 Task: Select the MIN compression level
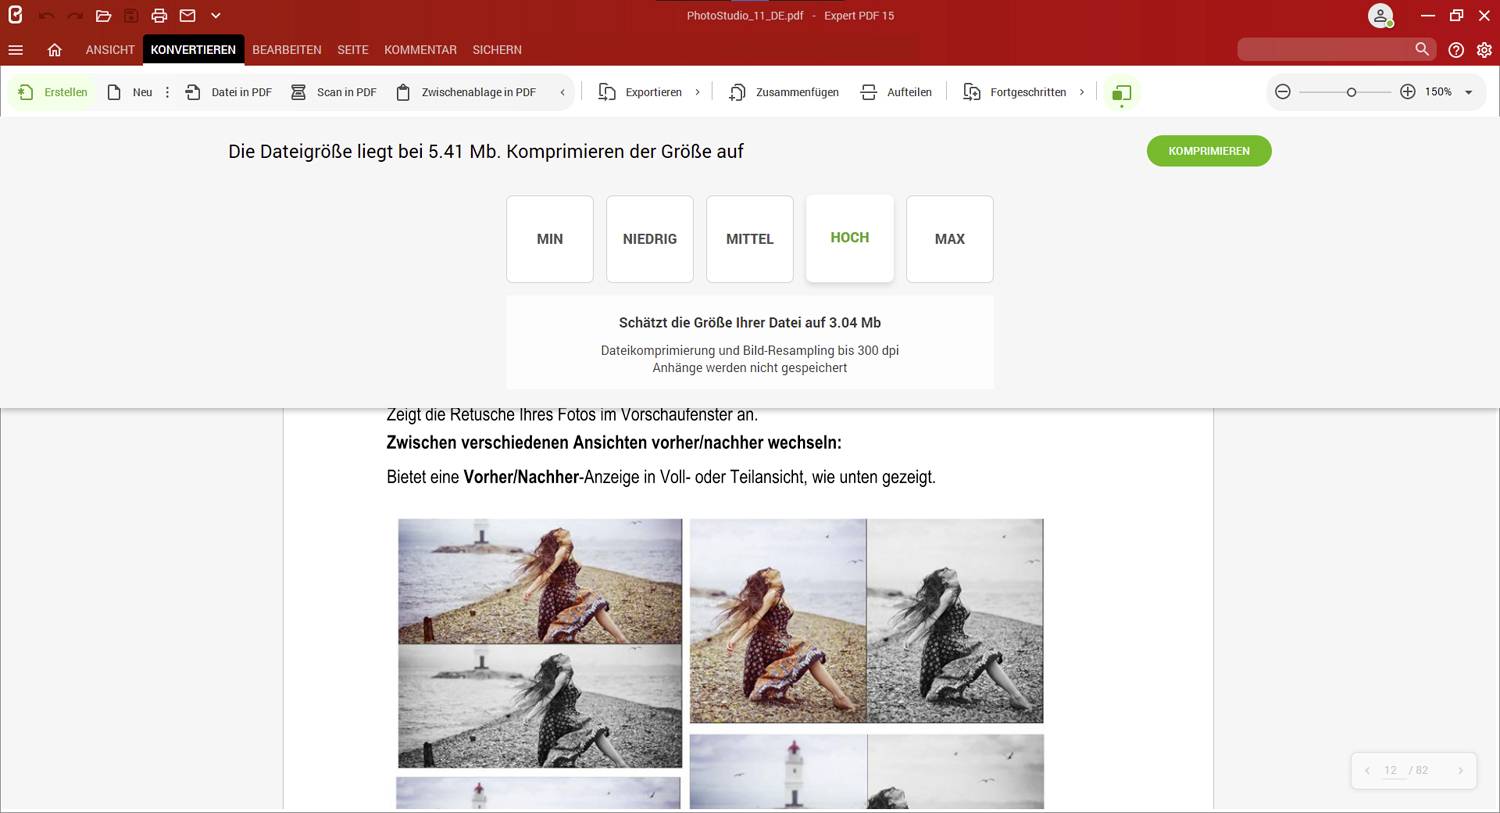(550, 239)
